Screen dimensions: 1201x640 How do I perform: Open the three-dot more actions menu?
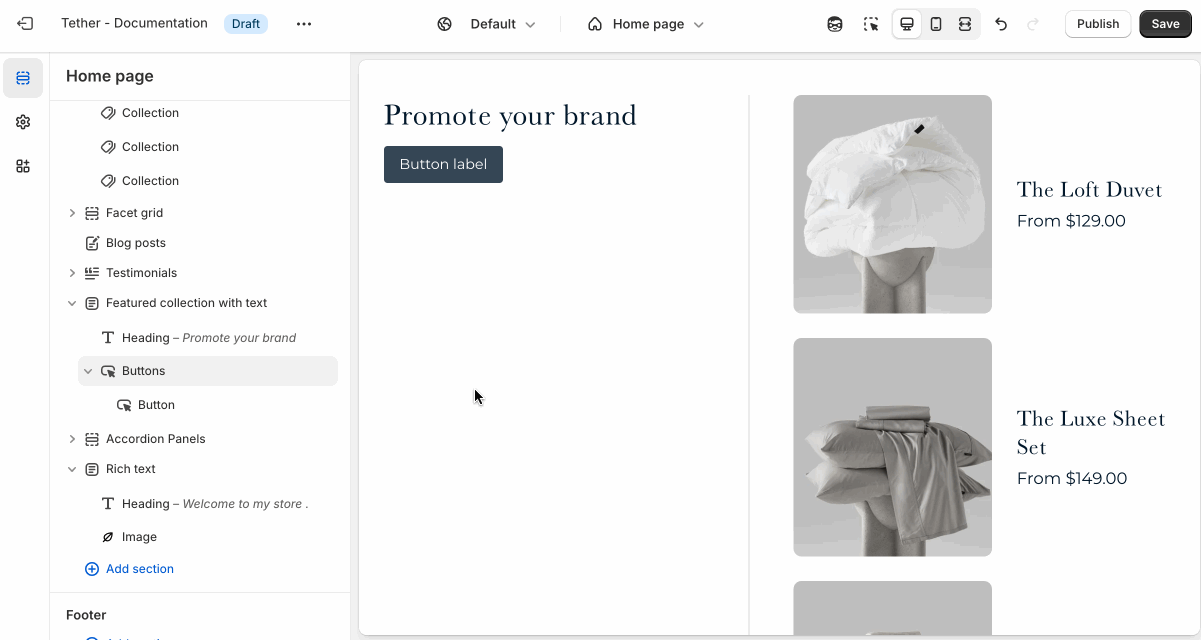304,24
